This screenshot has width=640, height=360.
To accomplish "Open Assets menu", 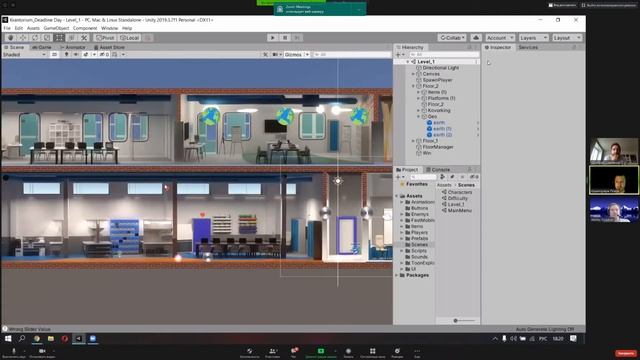I will pyautogui.click(x=33, y=29).
